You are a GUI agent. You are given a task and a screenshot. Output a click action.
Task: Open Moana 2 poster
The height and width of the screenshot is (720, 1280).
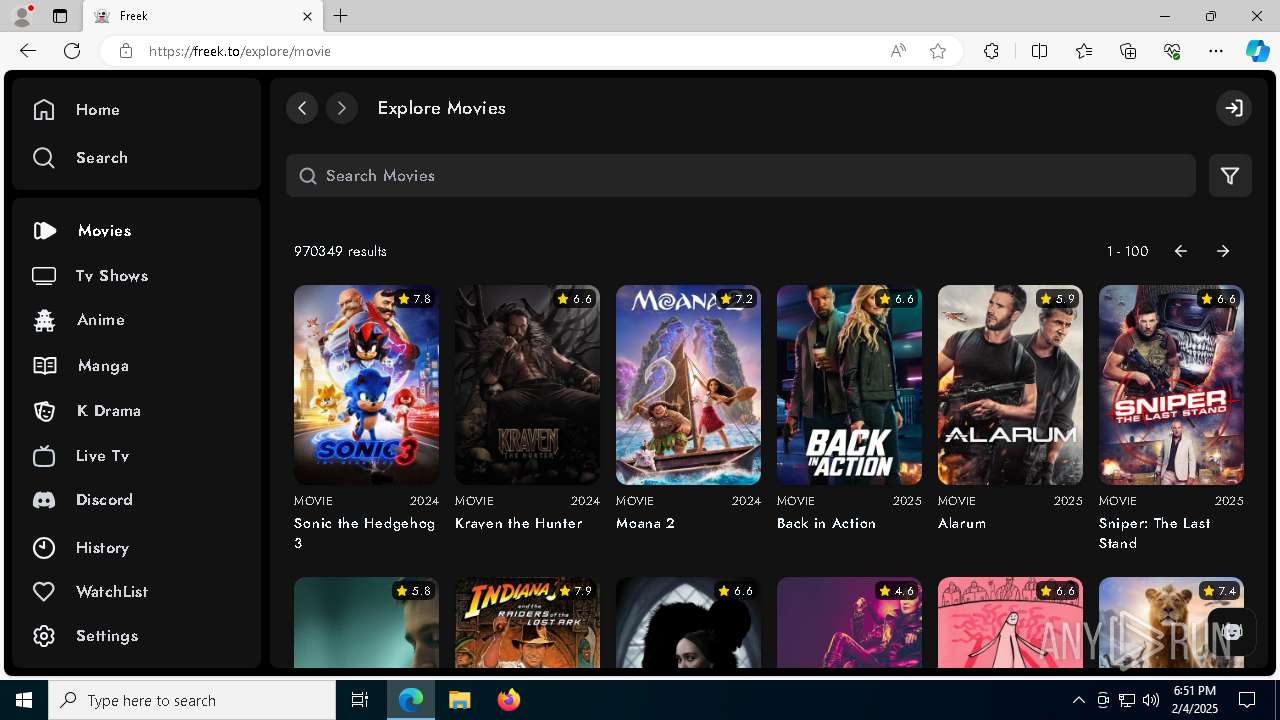pos(688,385)
